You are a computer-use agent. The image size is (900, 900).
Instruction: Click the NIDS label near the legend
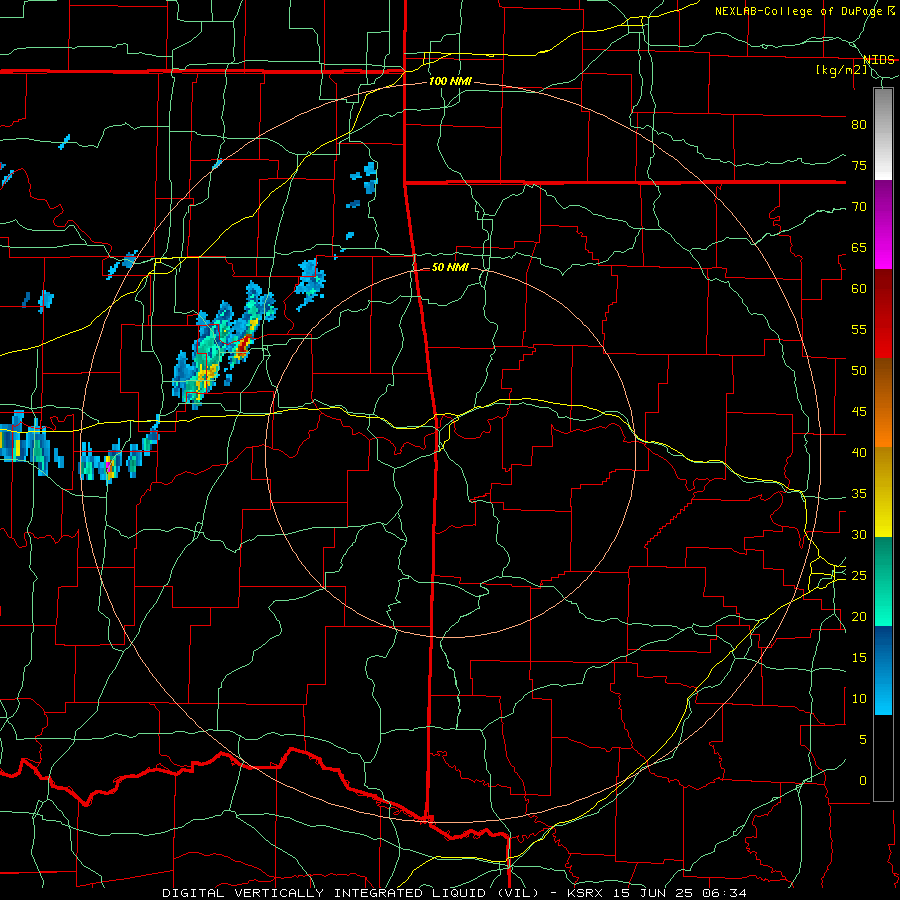coord(879,60)
